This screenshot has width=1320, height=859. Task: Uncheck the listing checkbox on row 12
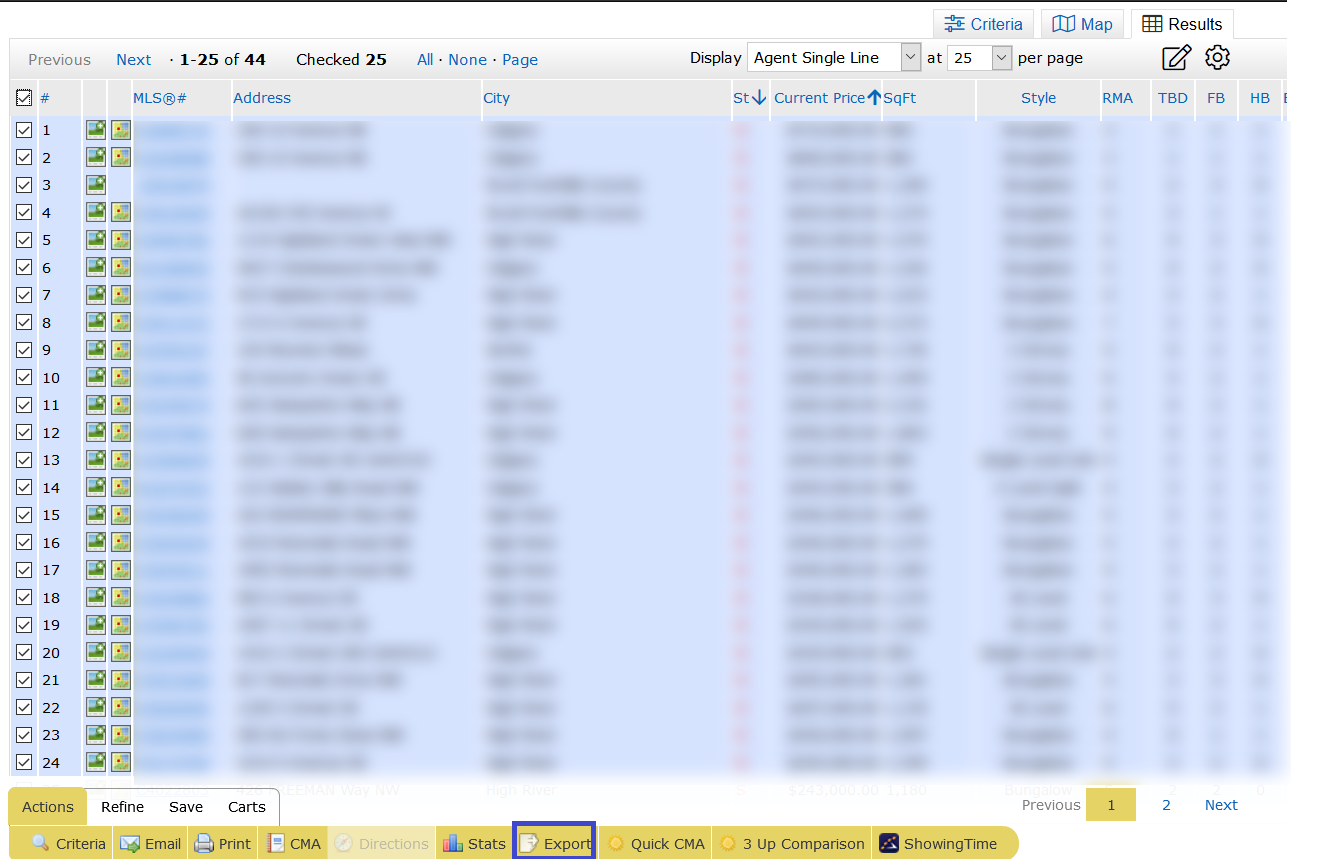24,432
